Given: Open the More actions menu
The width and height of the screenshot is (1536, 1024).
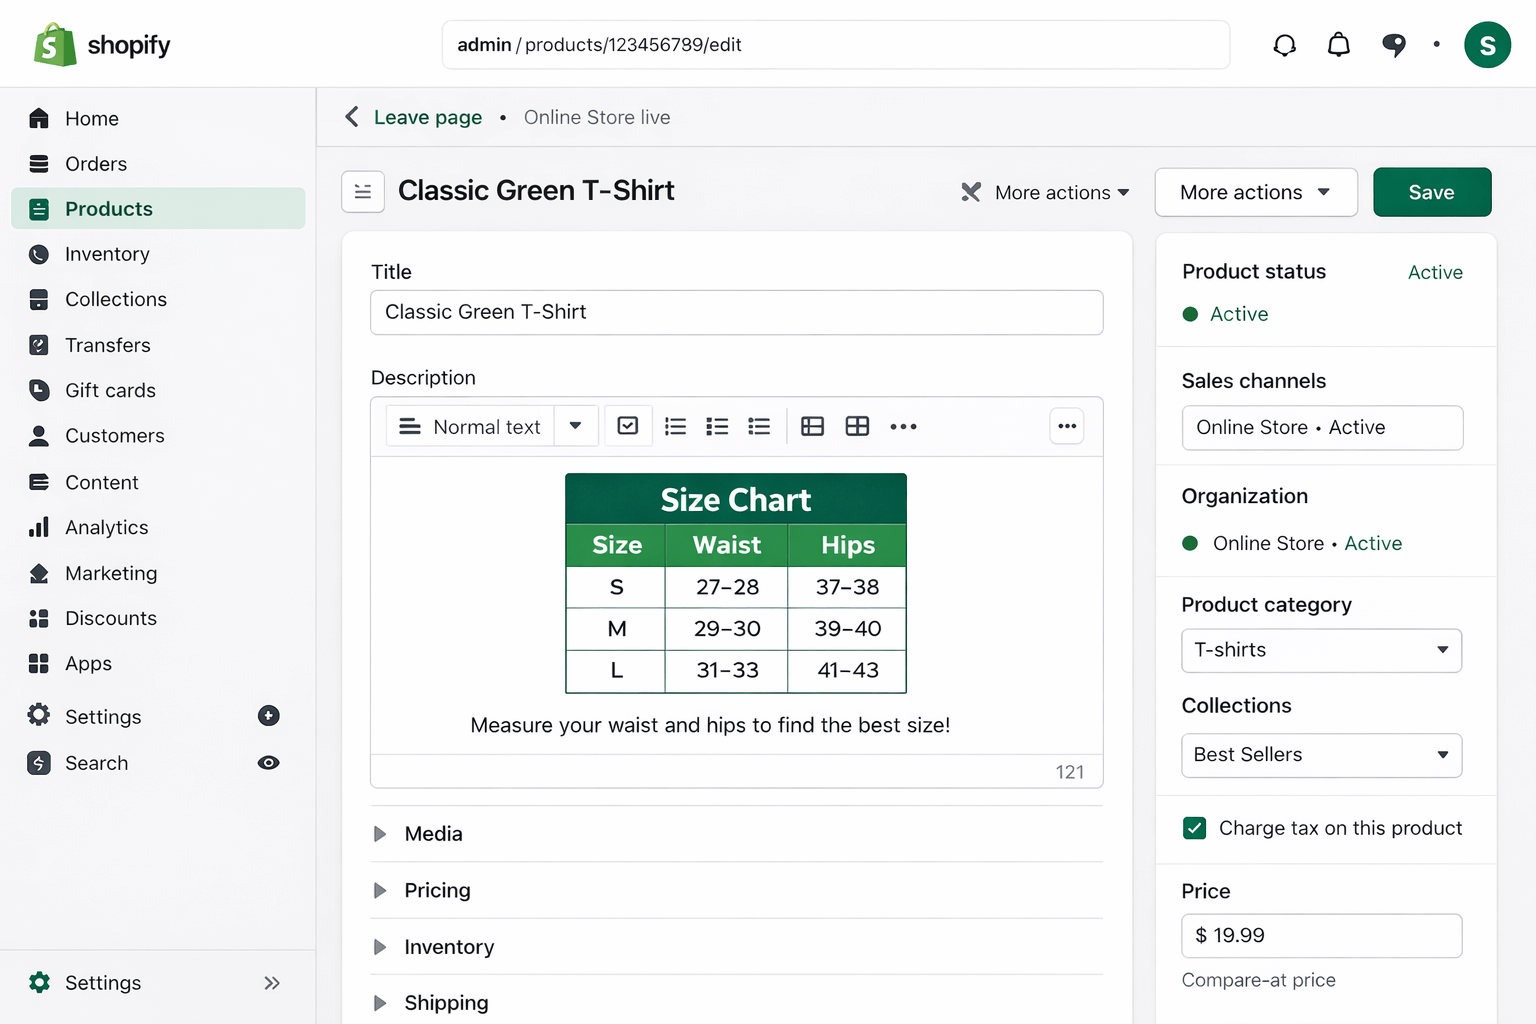Looking at the screenshot, I should point(1255,192).
